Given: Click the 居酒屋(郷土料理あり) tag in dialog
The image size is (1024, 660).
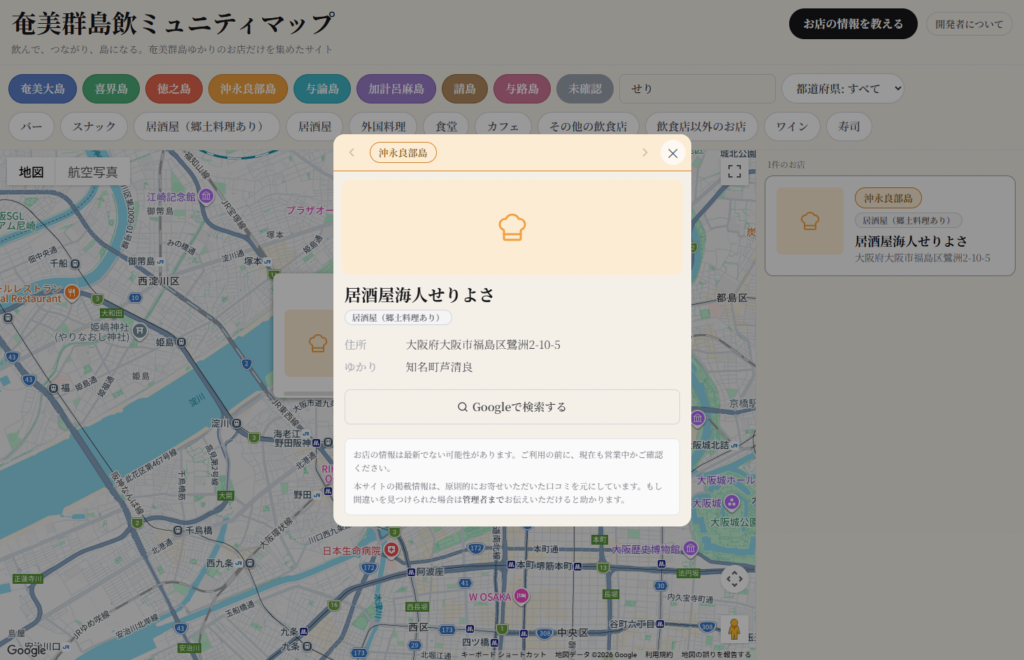Looking at the screenshot, I should pos(398,318).
